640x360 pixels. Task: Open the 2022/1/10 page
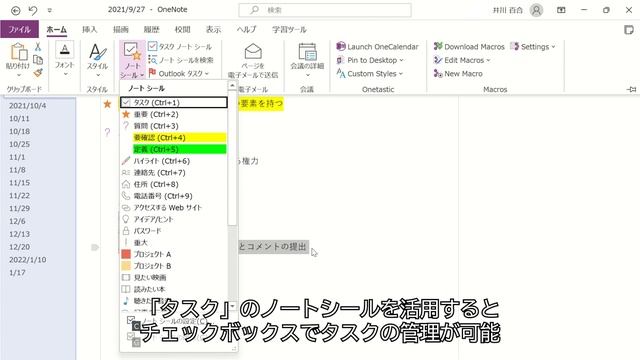click(x=27, y=260)
